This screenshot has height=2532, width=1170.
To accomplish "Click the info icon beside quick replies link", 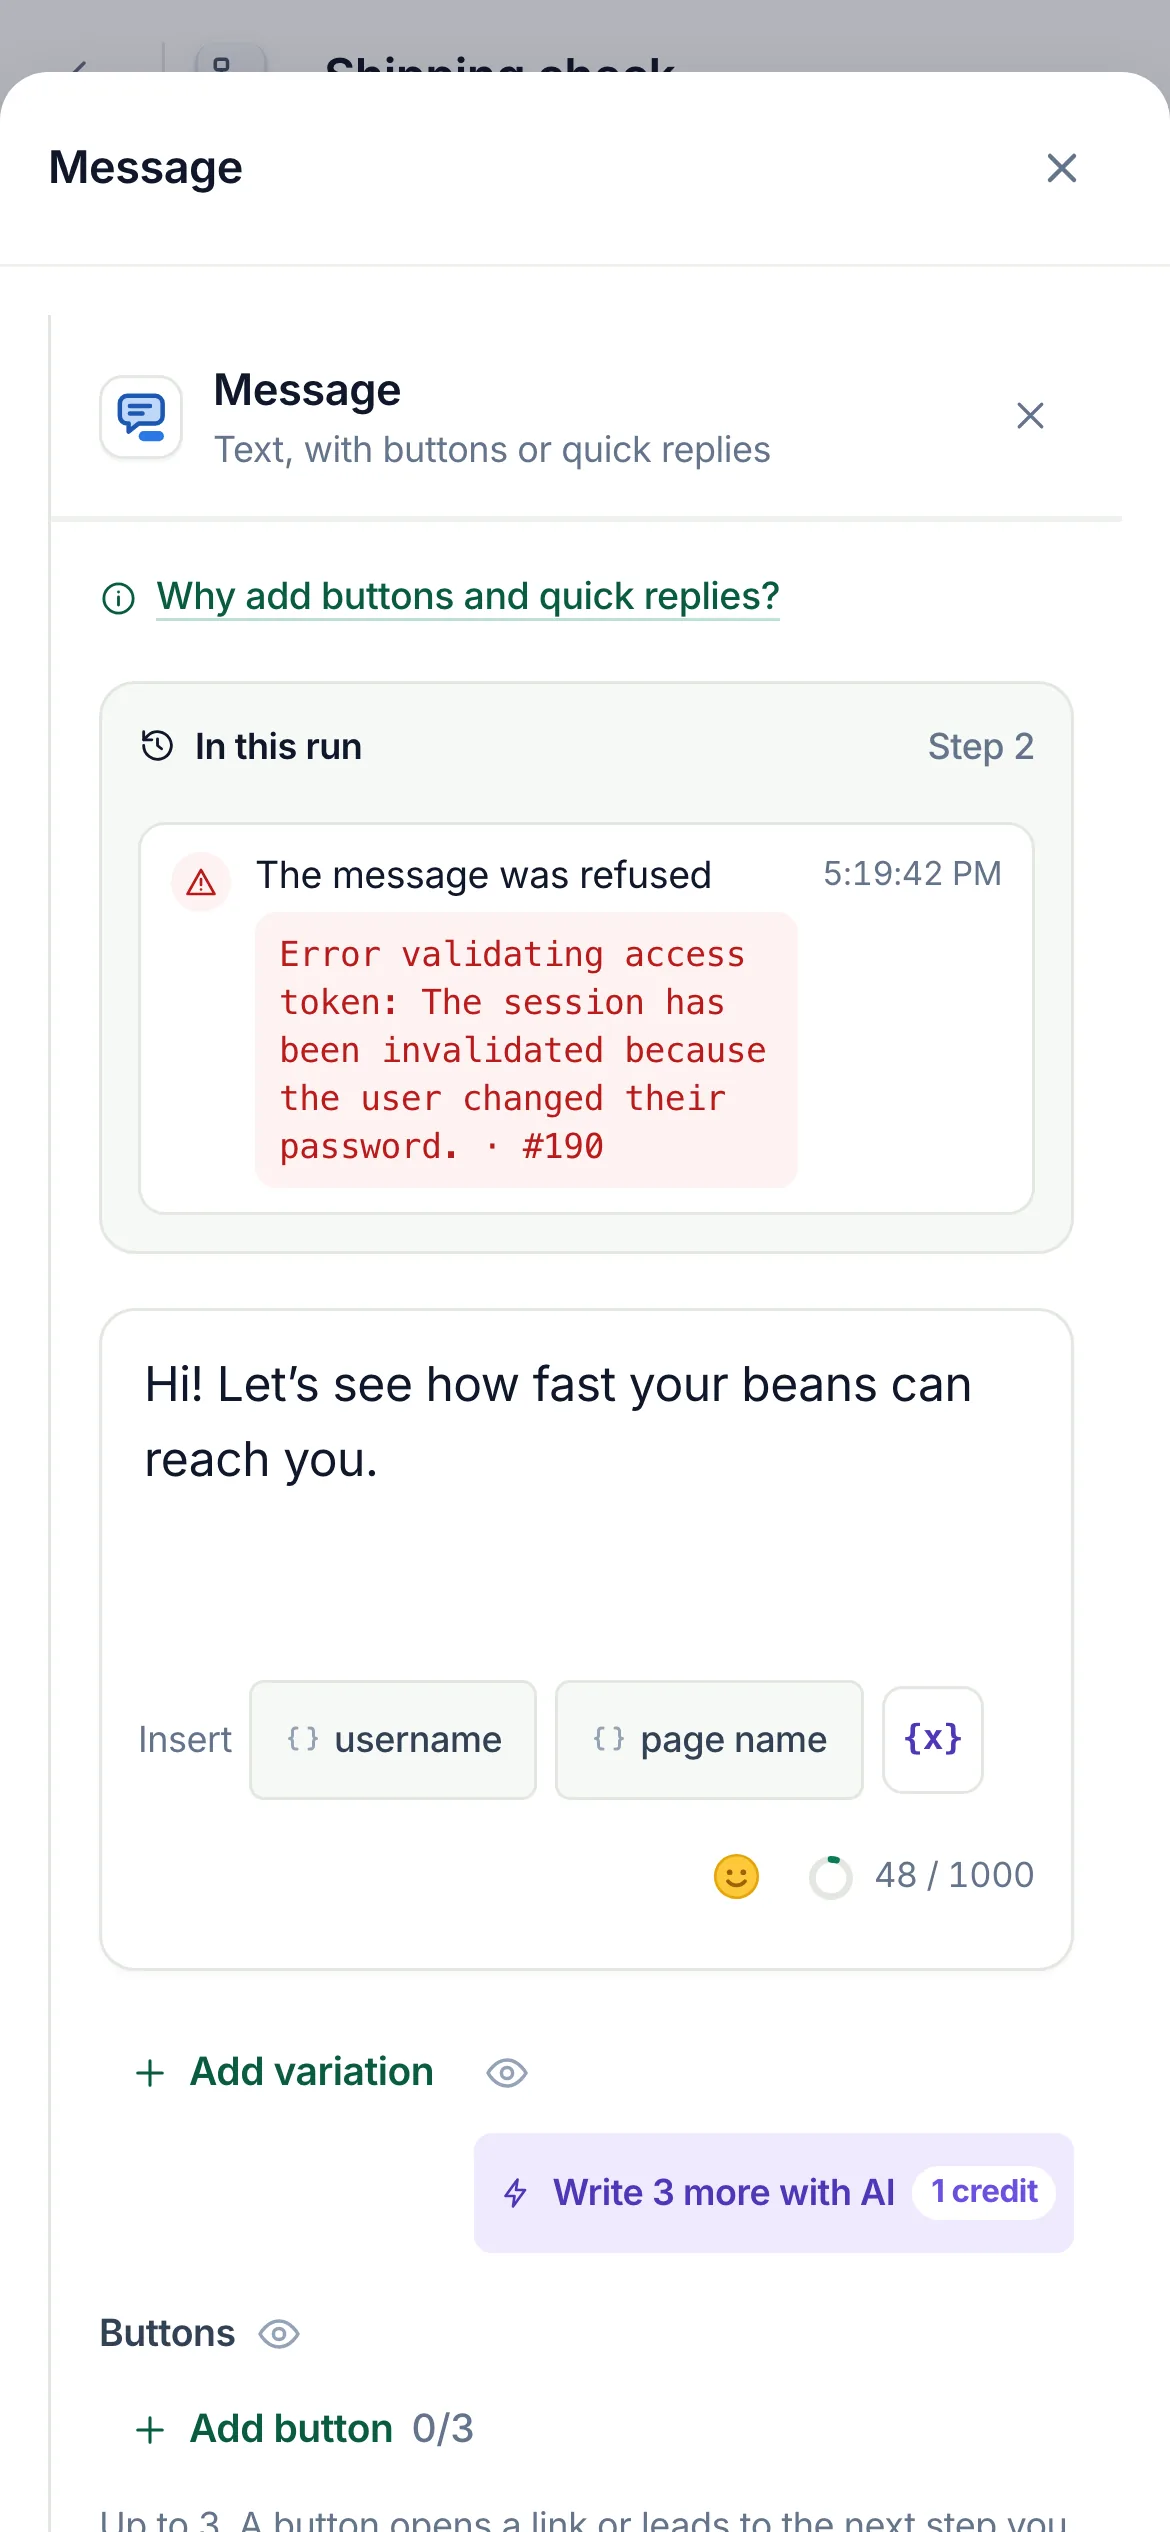I will coord(119,598).
